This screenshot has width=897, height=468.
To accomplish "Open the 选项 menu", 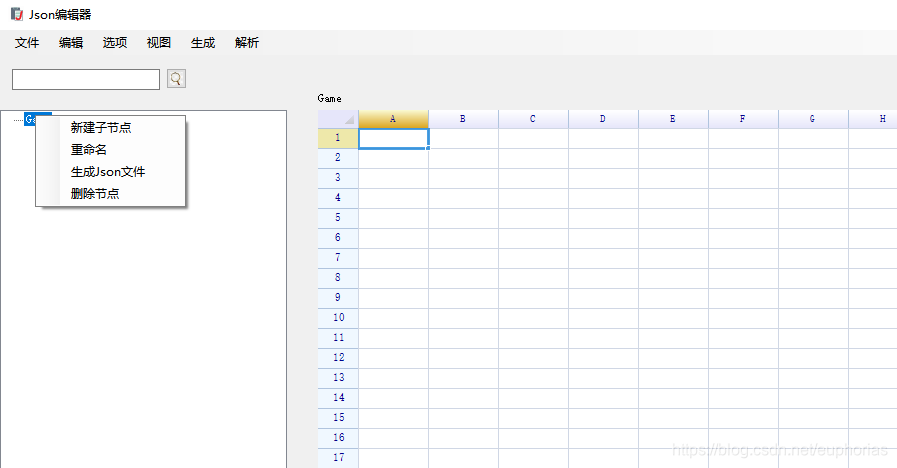I will coord(115,43).
